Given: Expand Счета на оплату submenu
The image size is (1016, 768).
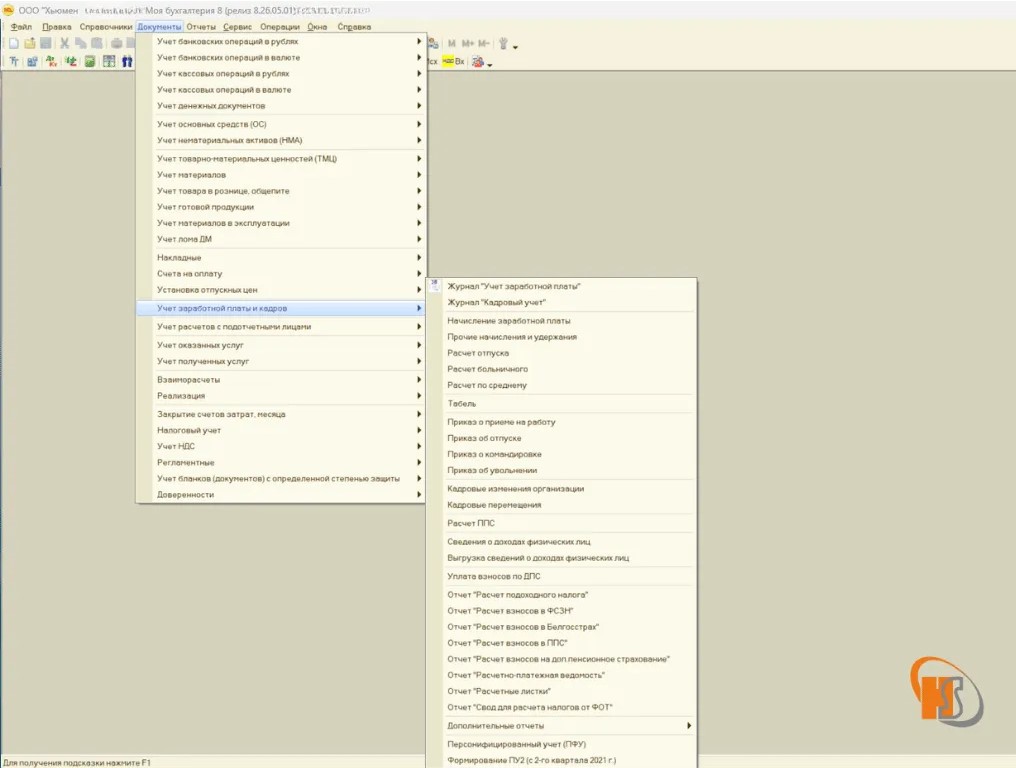Looking at the screenshot, I should [x=281, y=273].
